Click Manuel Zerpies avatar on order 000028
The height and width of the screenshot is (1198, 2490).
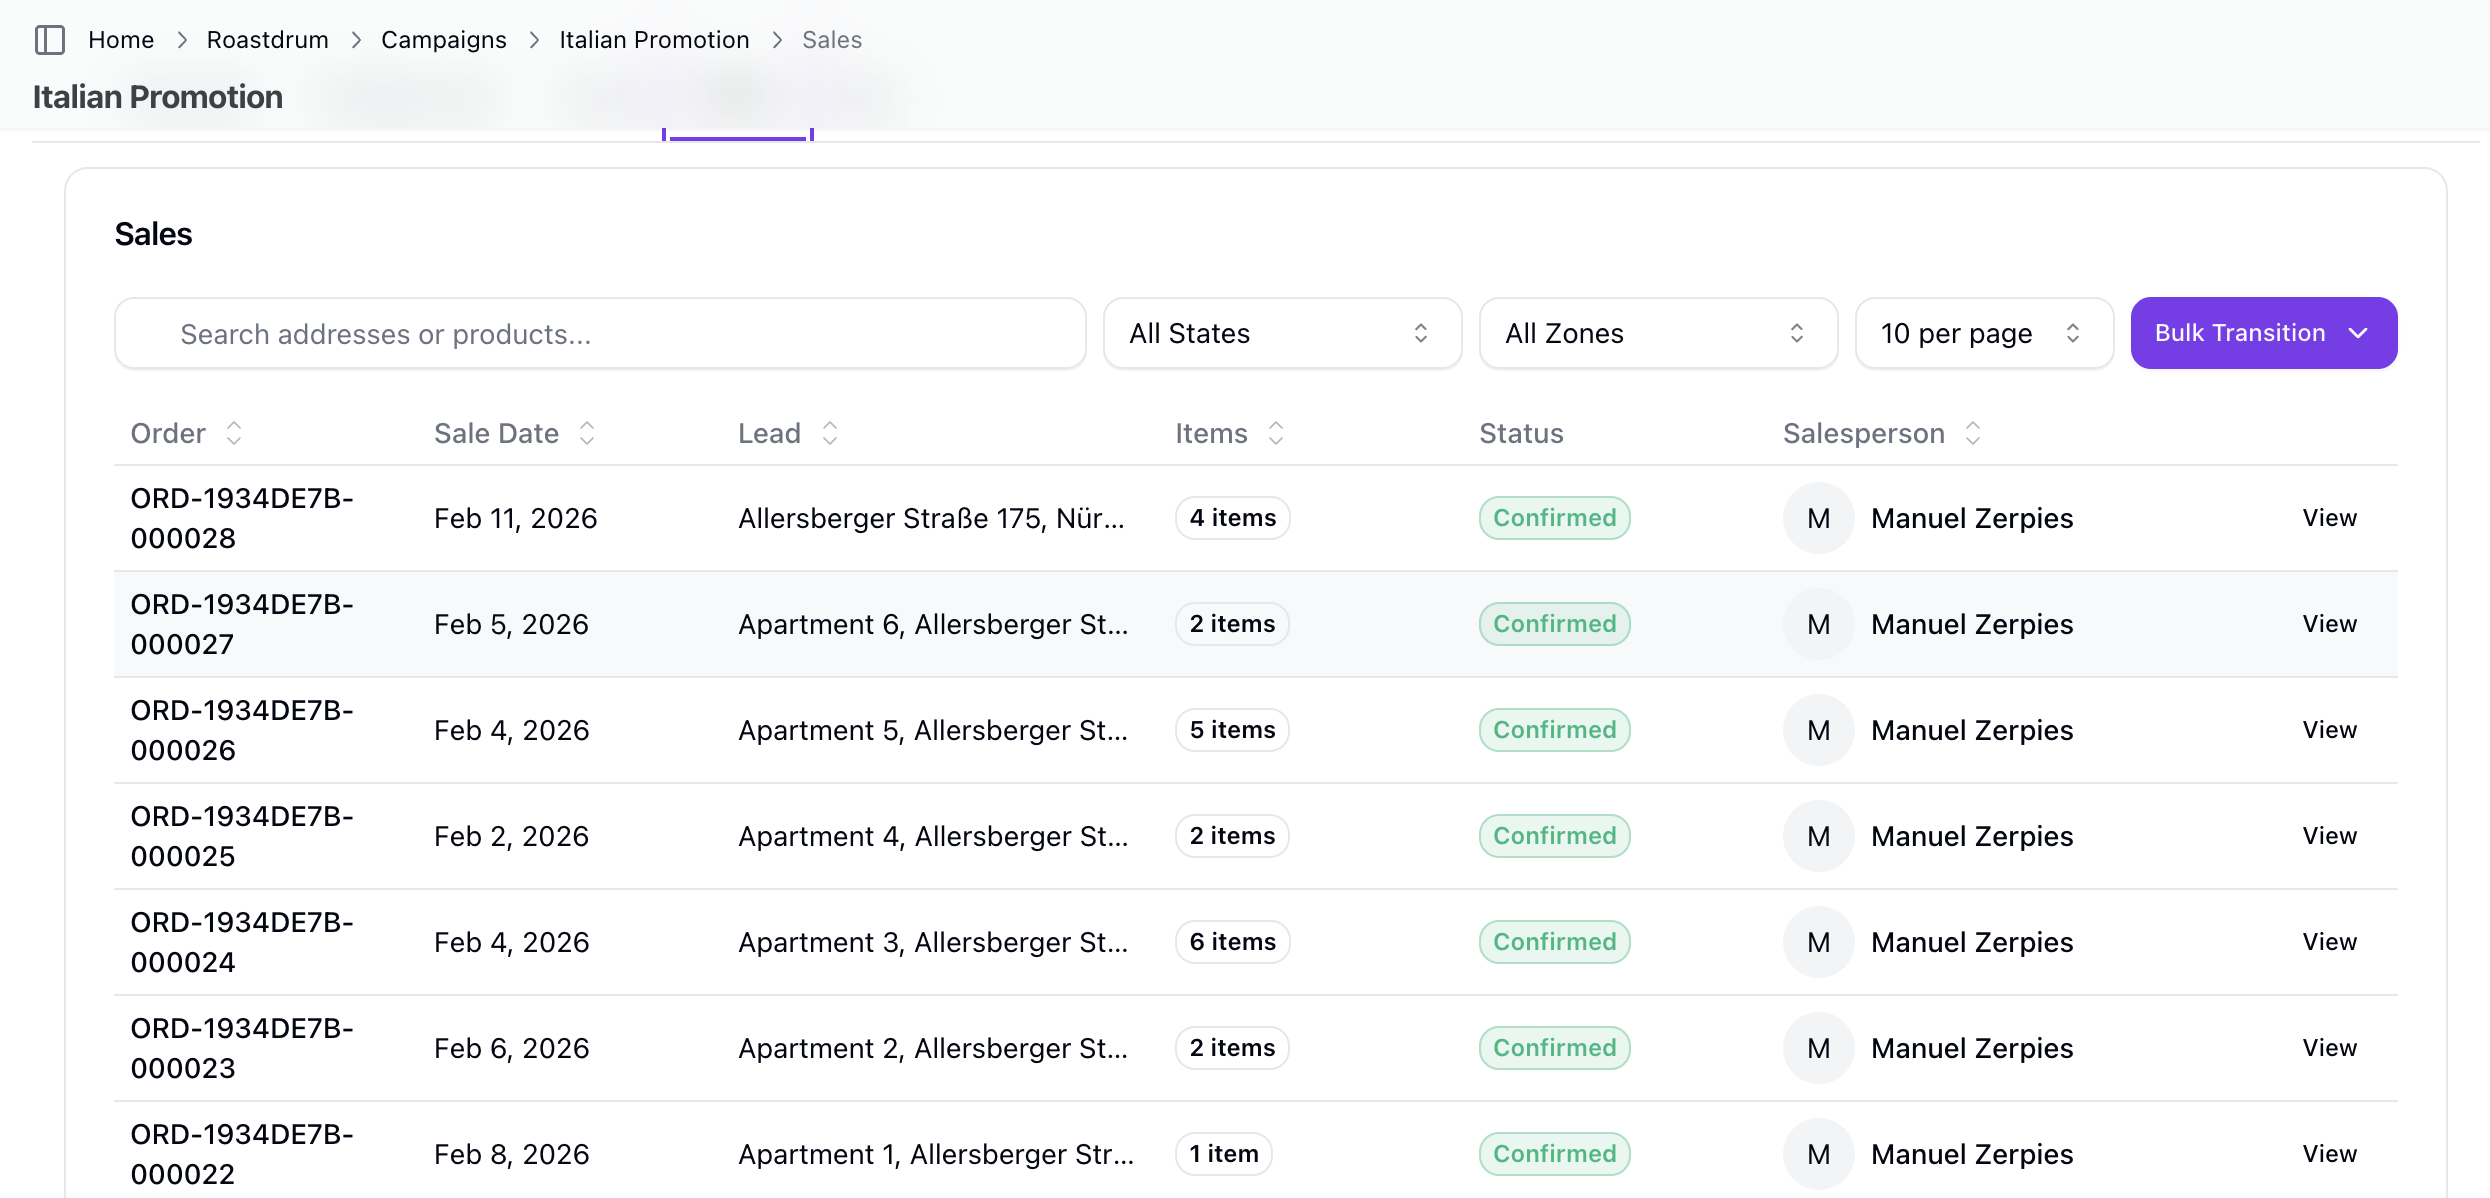[x=1818, y=518]
